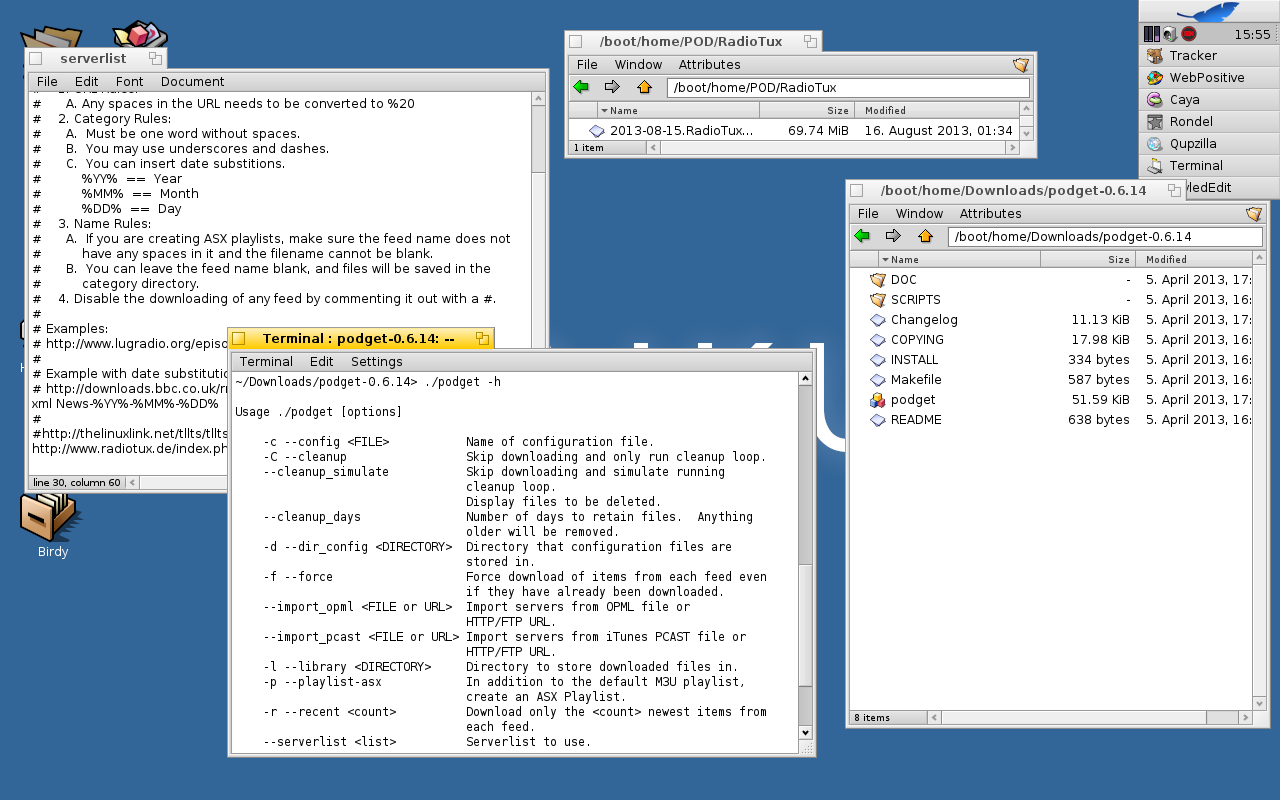
Task: Open the Attributes menu in the podget-0.6.14 window
Action: 990,214
